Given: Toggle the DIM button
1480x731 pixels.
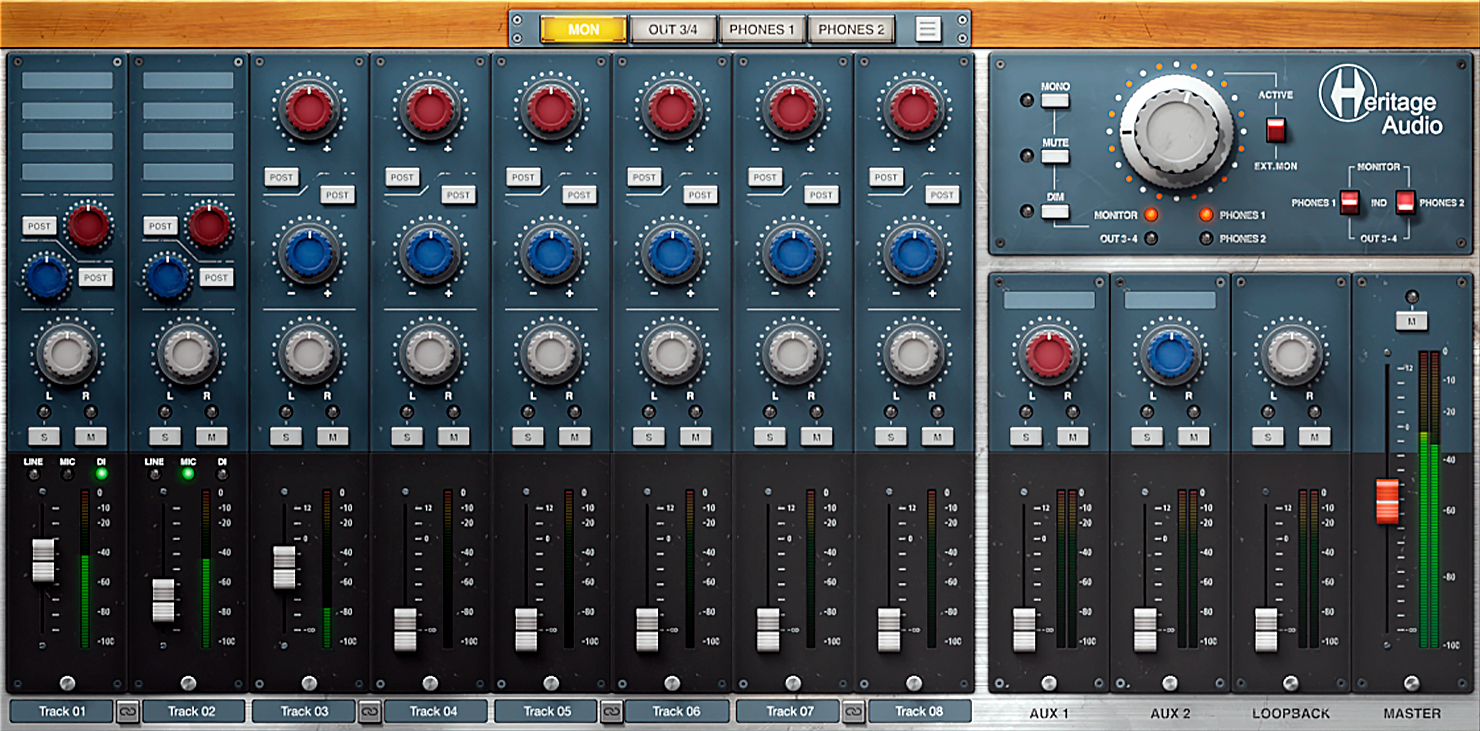Looking at the screenshot, I should pos(1055,211).
